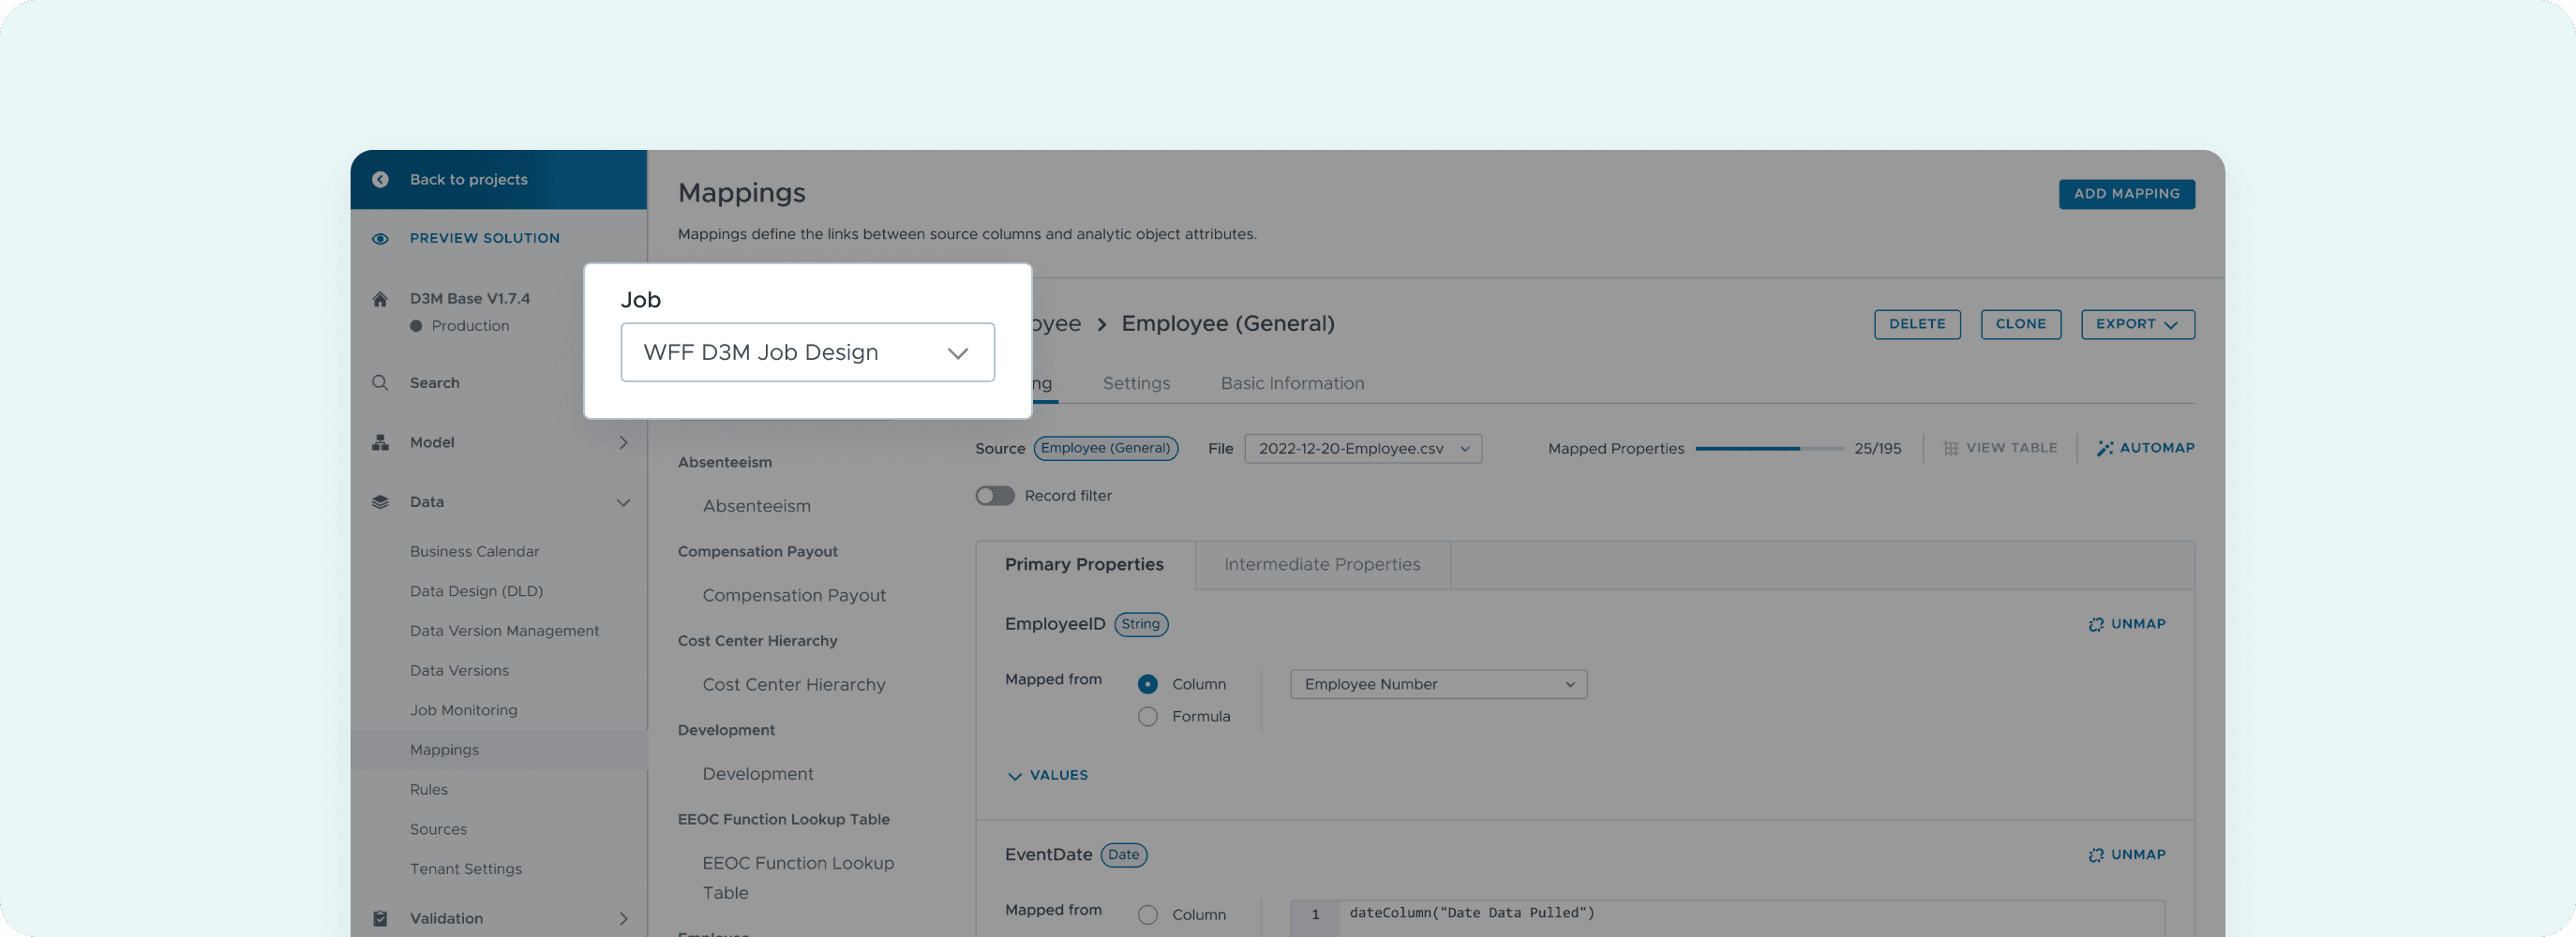Click the Delete button
The width and height of the screenshot is (2576, 937).
pos(1916,324)
